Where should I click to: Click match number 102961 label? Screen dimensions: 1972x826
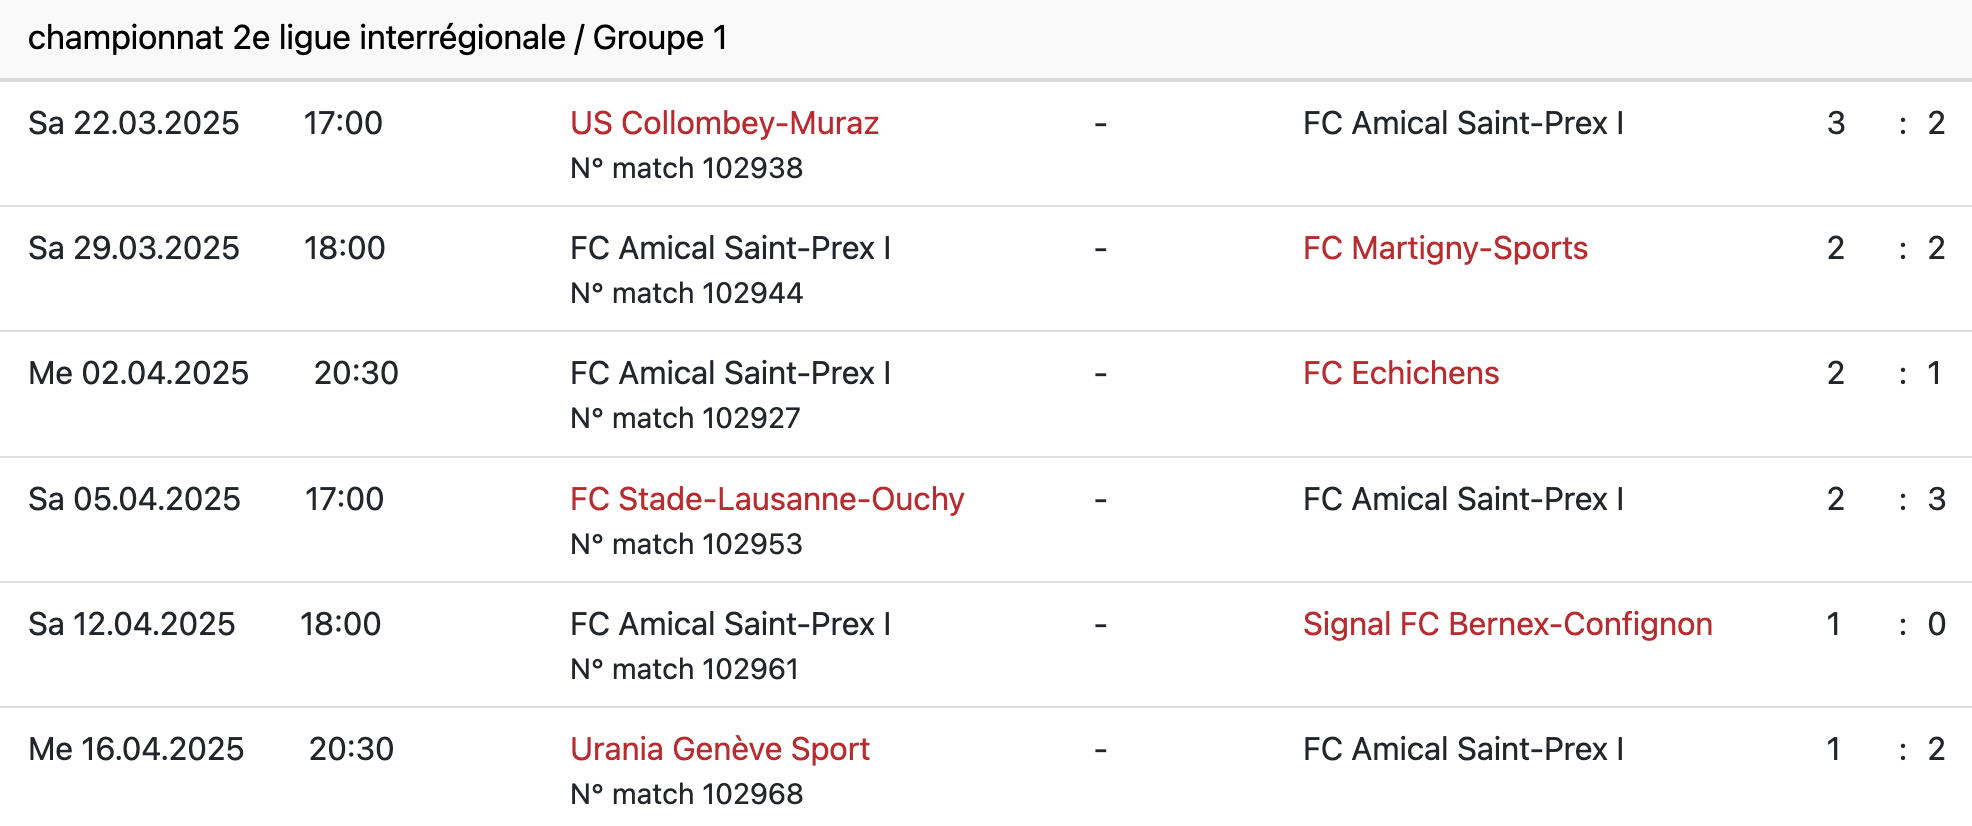(684, 669)
